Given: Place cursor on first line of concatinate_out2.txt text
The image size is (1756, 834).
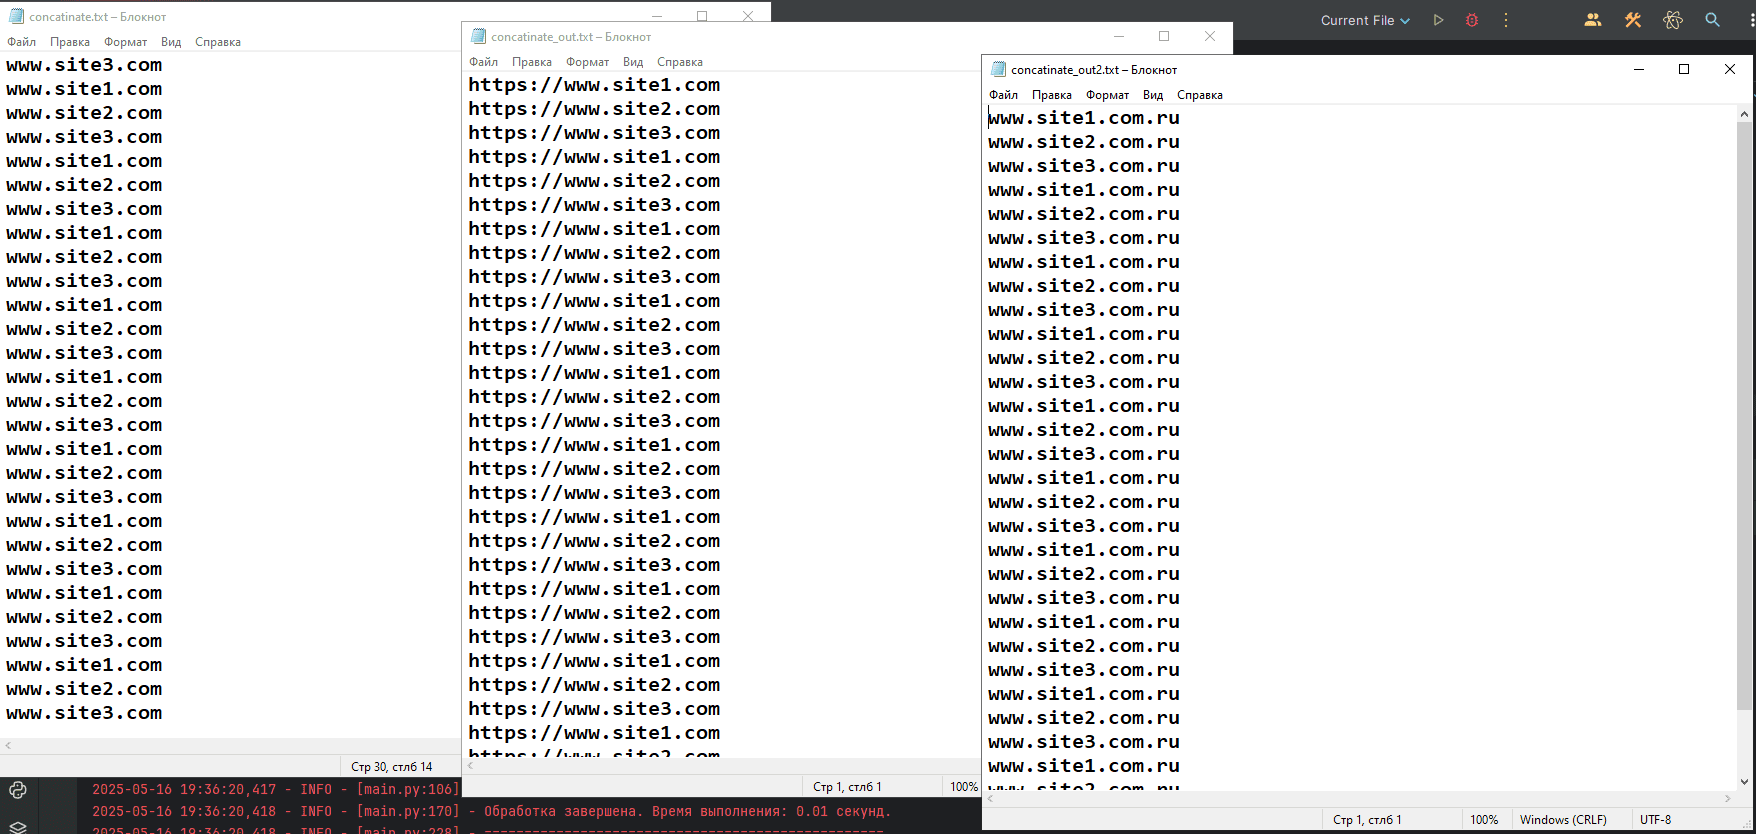Looking at the screenshot, I should click(x=1084, y=118).
